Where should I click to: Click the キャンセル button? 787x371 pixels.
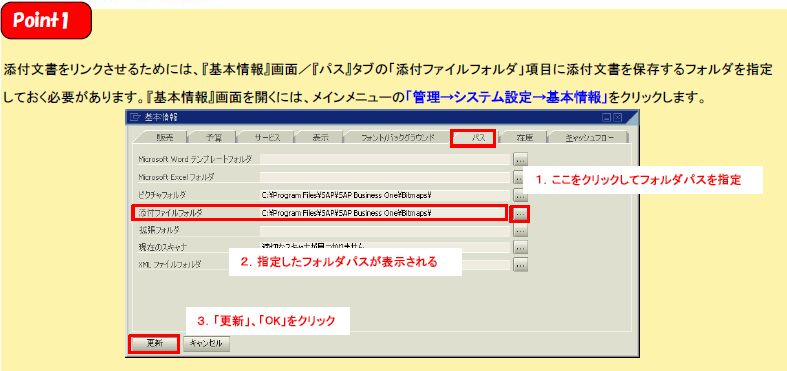tap(207, 344)
